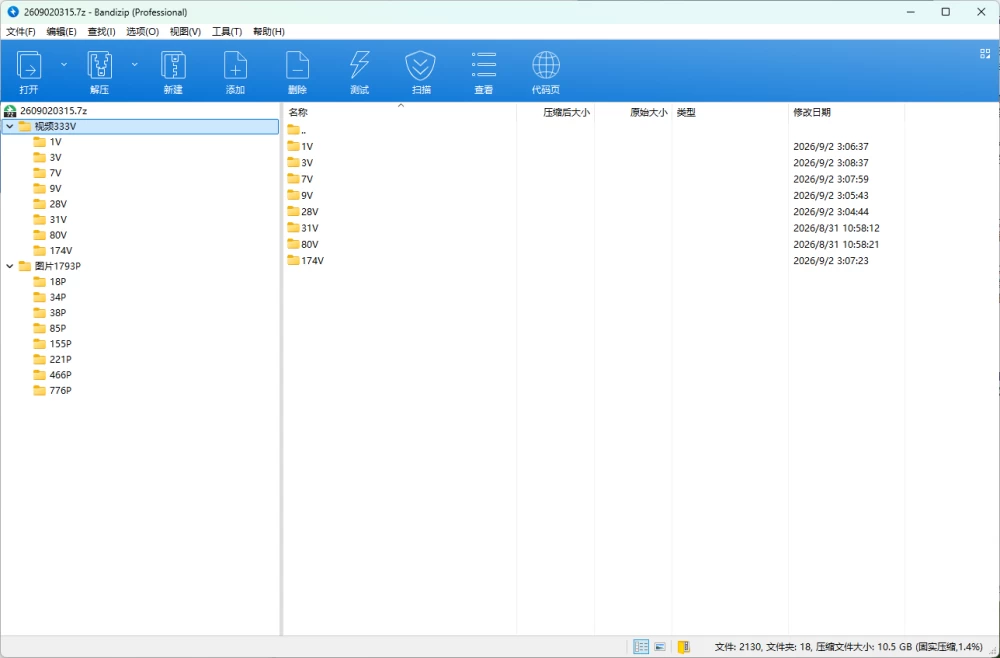Screen dimensions: 1000x658
Task: Click the date 2026/8/31 10:58:12
Action: click(x=836, y=228)
